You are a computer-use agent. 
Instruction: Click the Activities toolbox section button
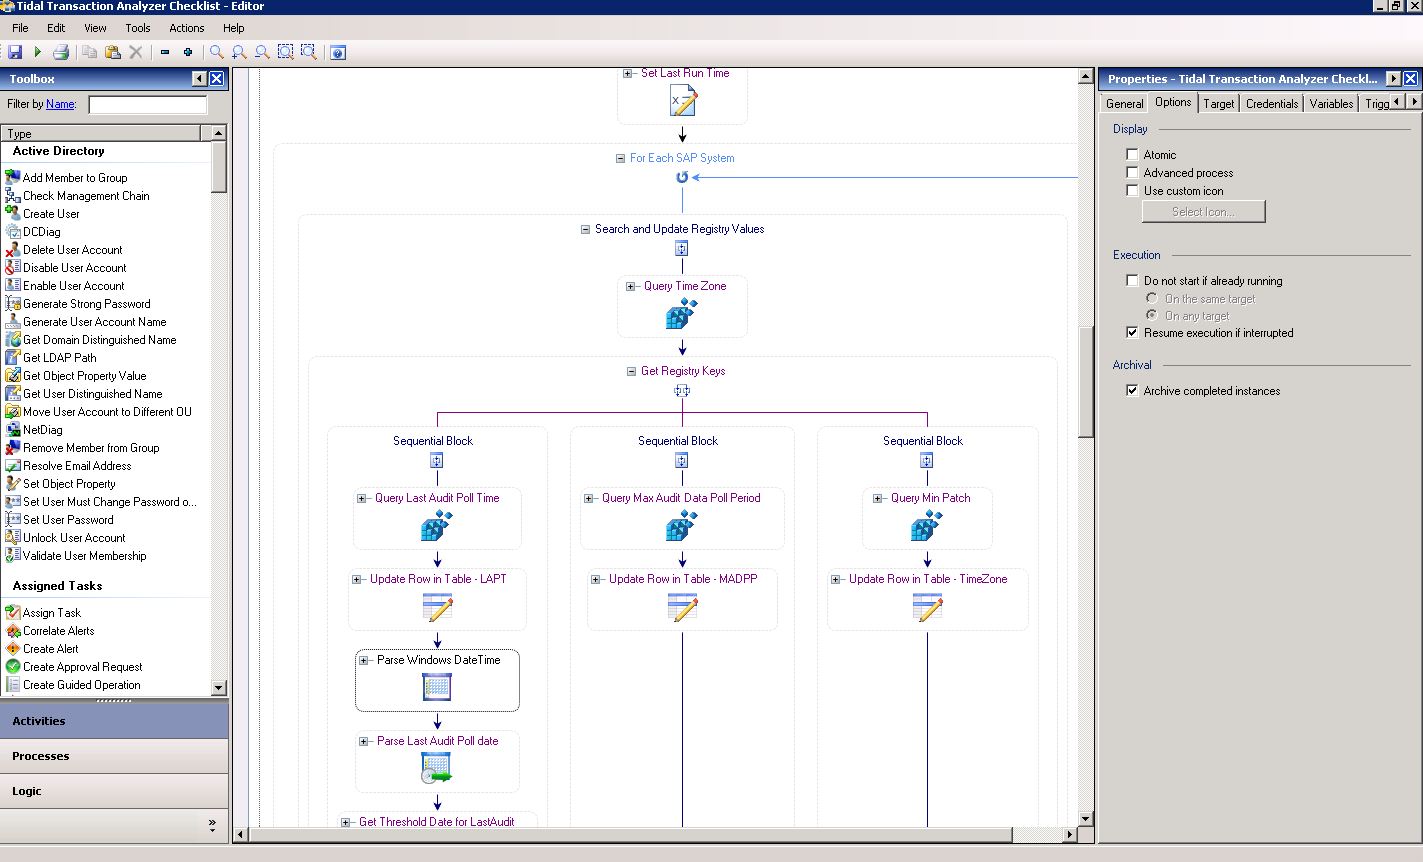point(114,721)
